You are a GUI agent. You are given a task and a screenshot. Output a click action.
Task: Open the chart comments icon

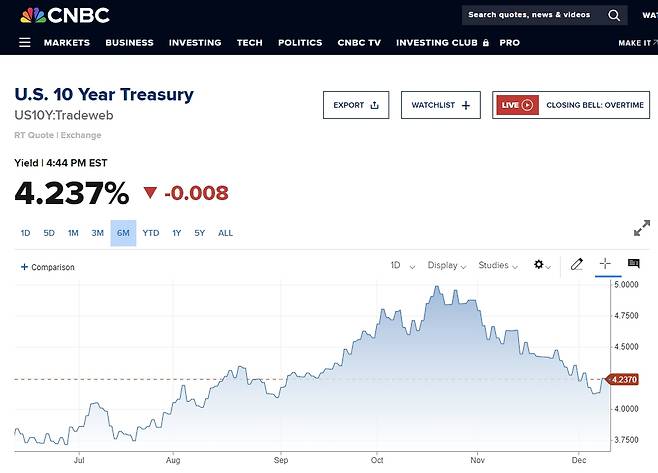click(633, 264)
